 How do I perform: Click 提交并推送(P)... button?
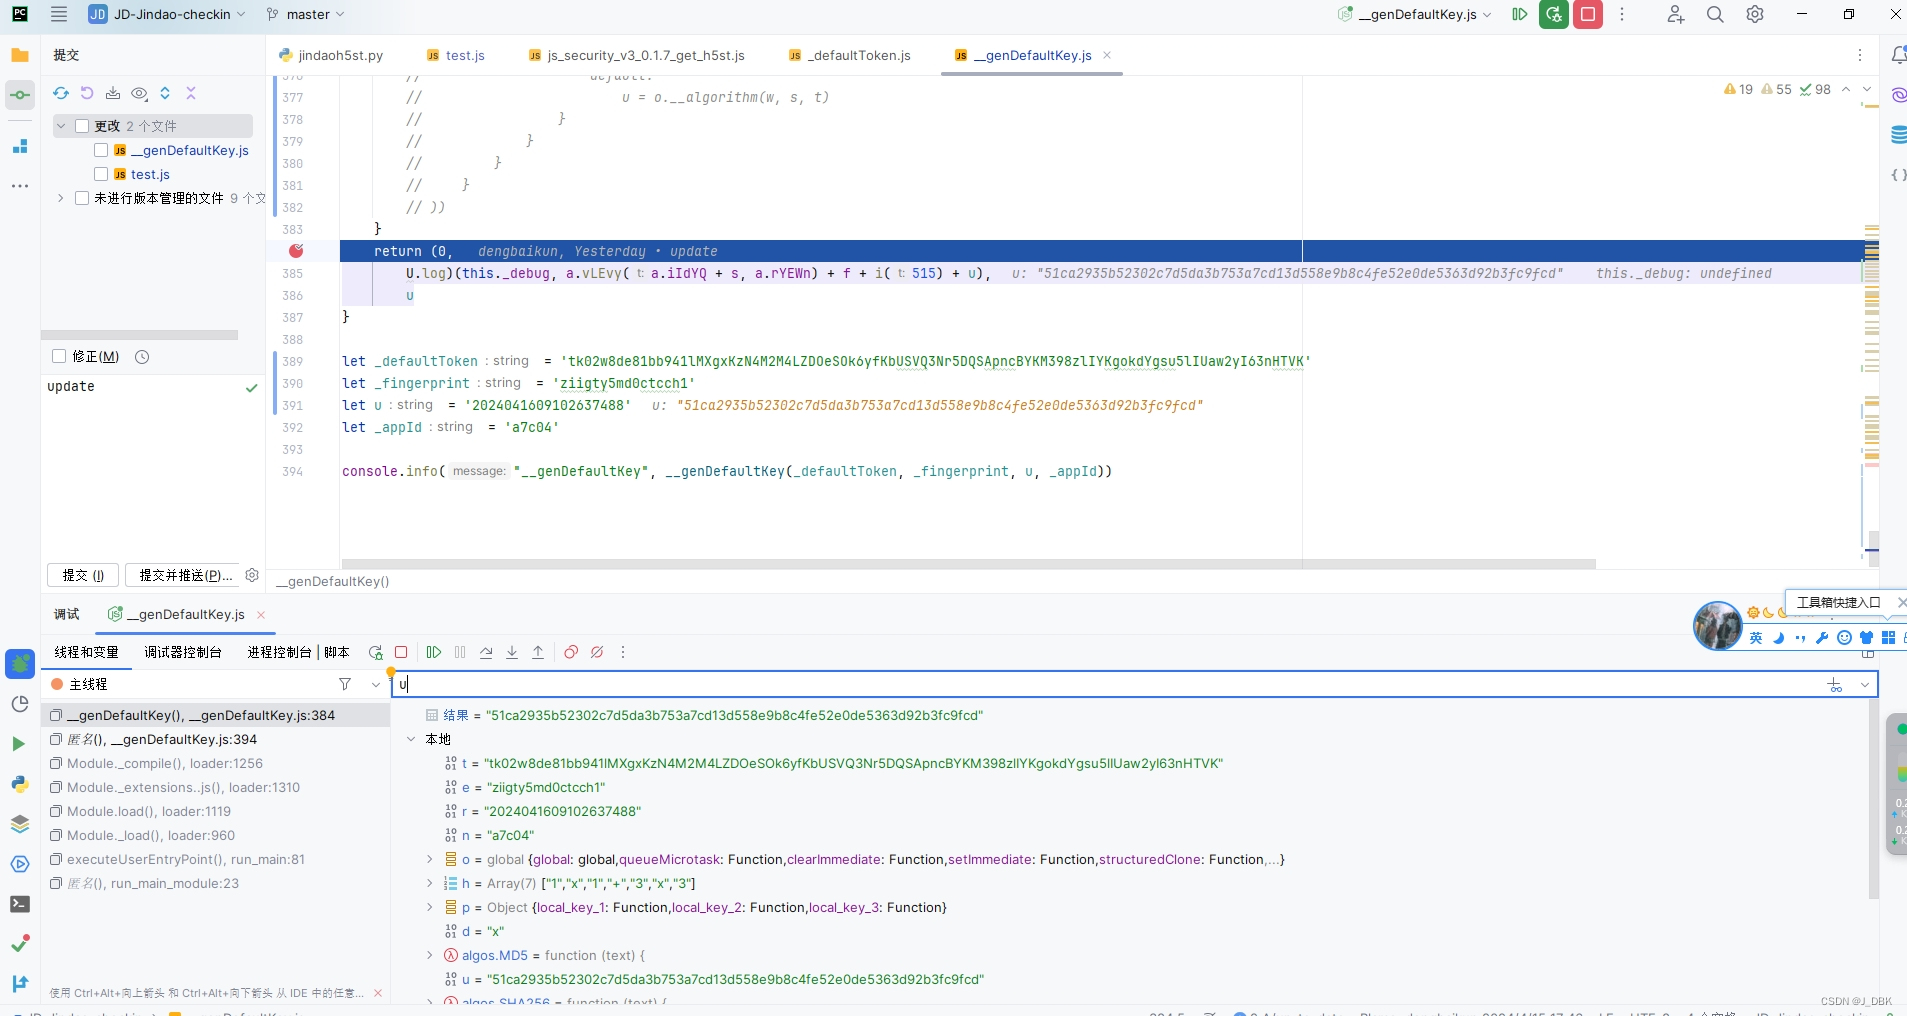[183, 575]
